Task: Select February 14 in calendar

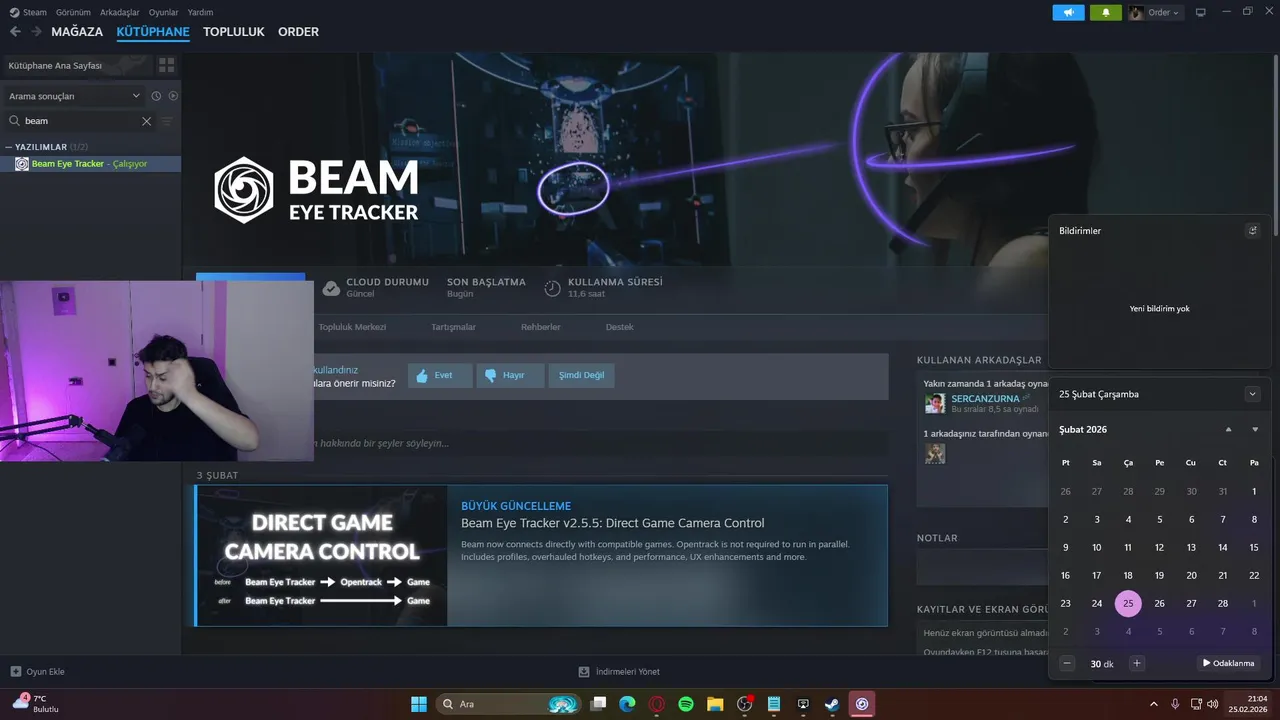Action: (x=1222, y=547)
